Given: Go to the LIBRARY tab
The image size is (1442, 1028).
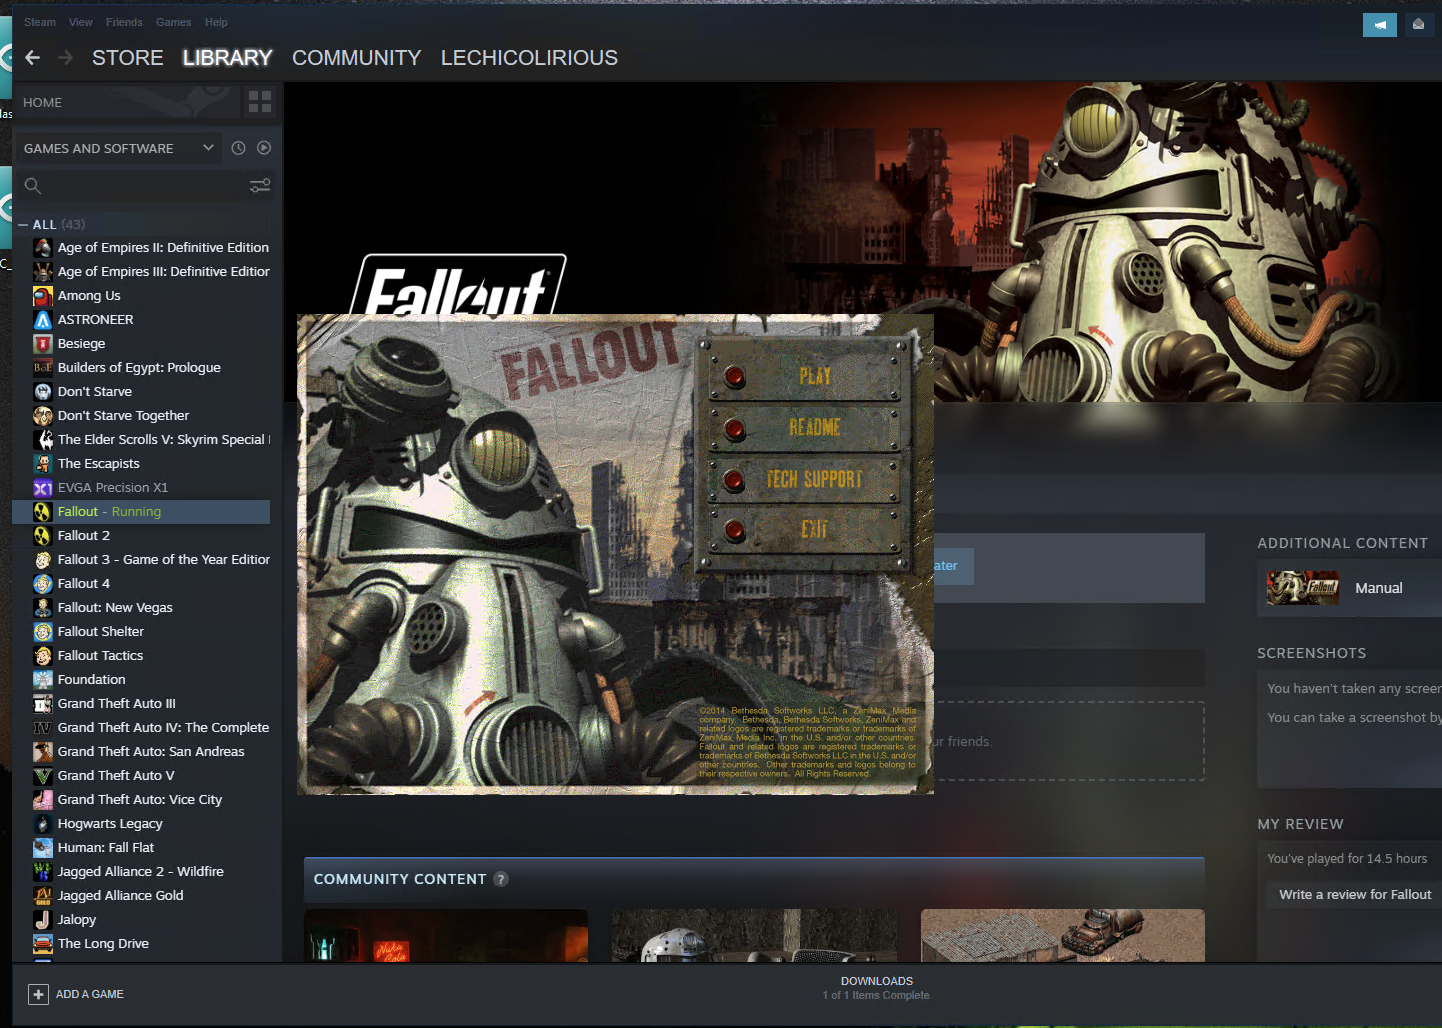Looking at the screenshot, I should pyautogui.click(x=227, y=58).
